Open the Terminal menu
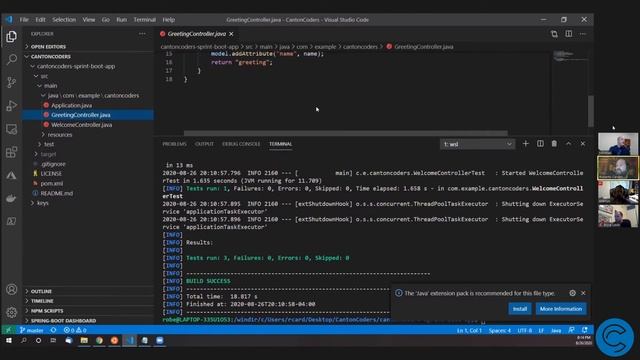This screenshot has width=640, height=360. coord(144,20)
